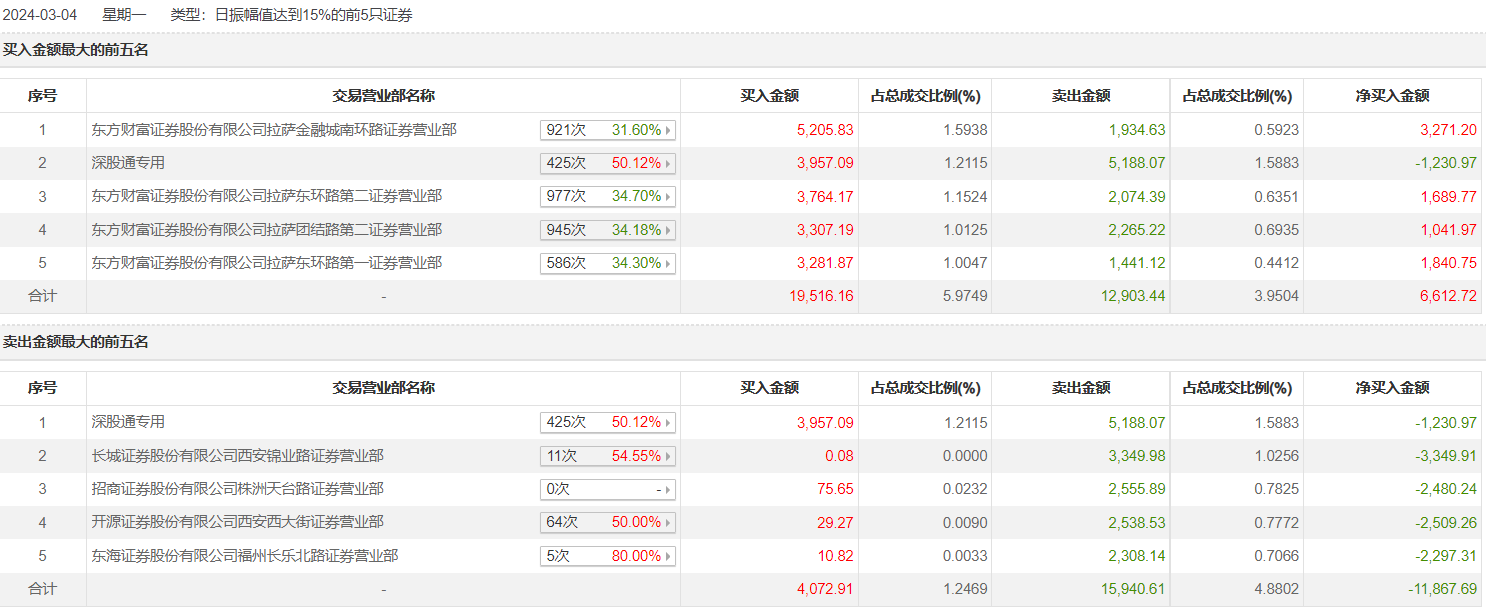
Task: Click 深股通专用 in the buy table
Action: click(128, 163)
